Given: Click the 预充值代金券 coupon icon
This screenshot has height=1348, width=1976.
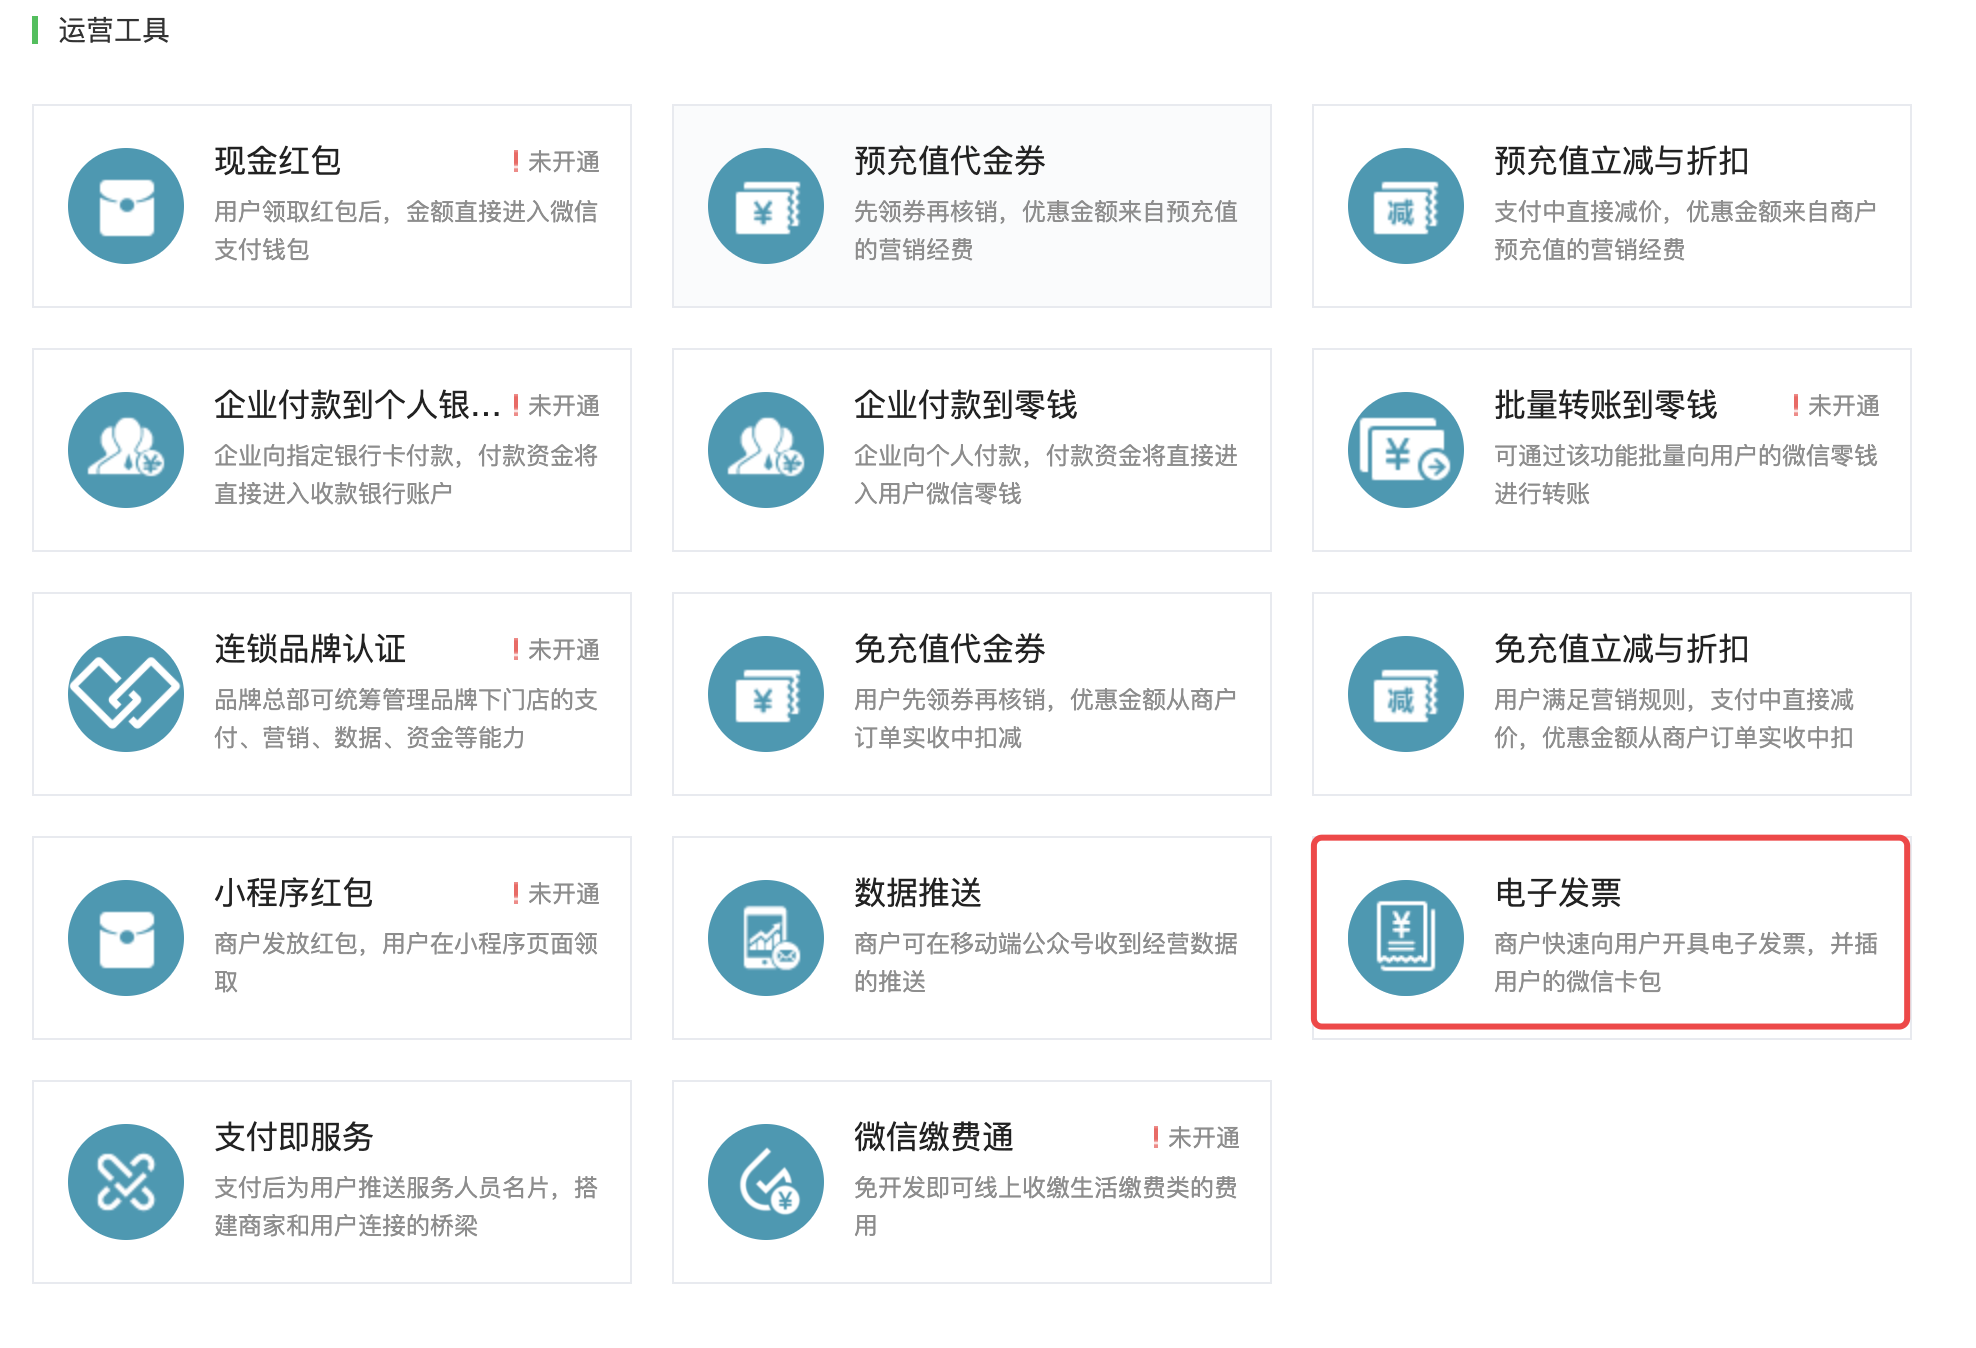Looking at the screenshot, I should coord(766,206).
